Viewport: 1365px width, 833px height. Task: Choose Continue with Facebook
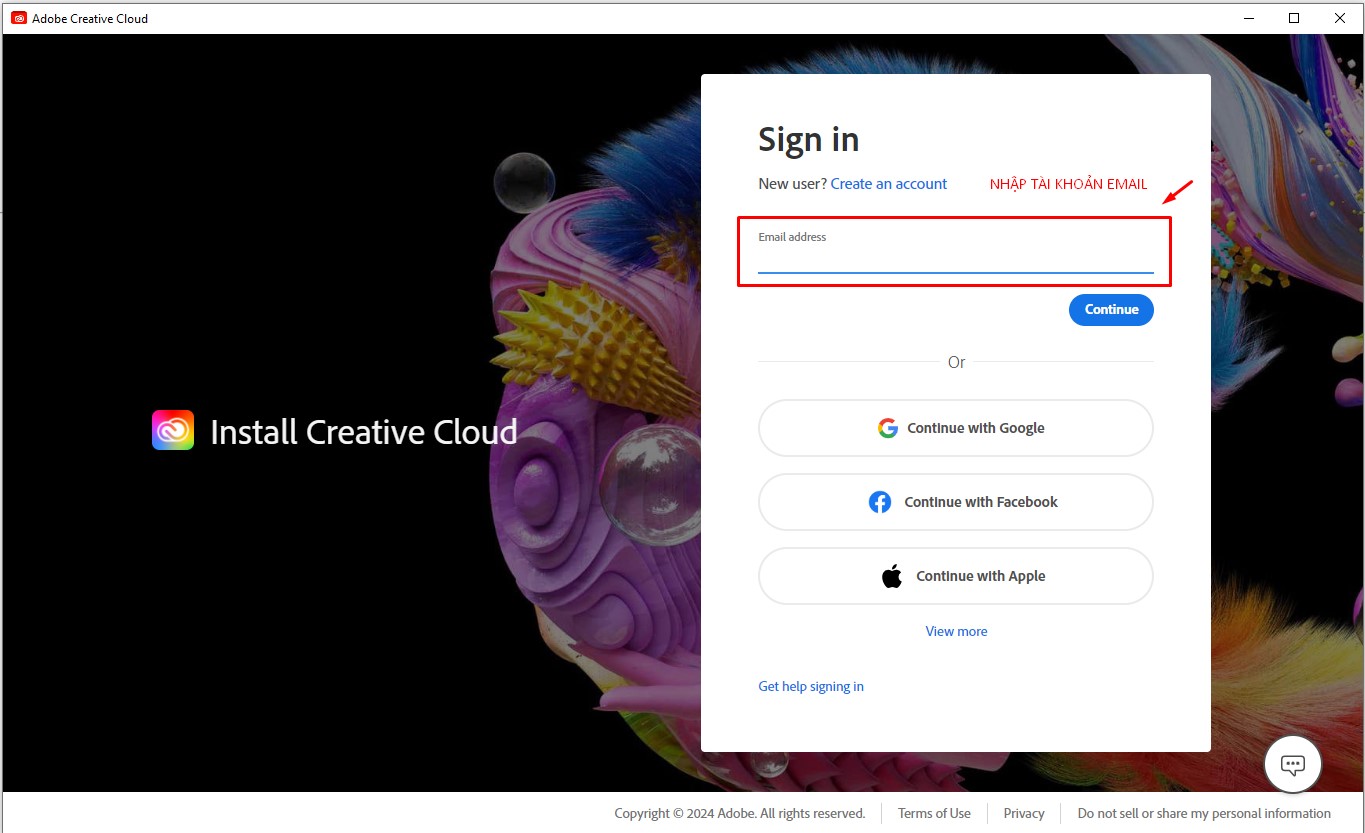955,502
